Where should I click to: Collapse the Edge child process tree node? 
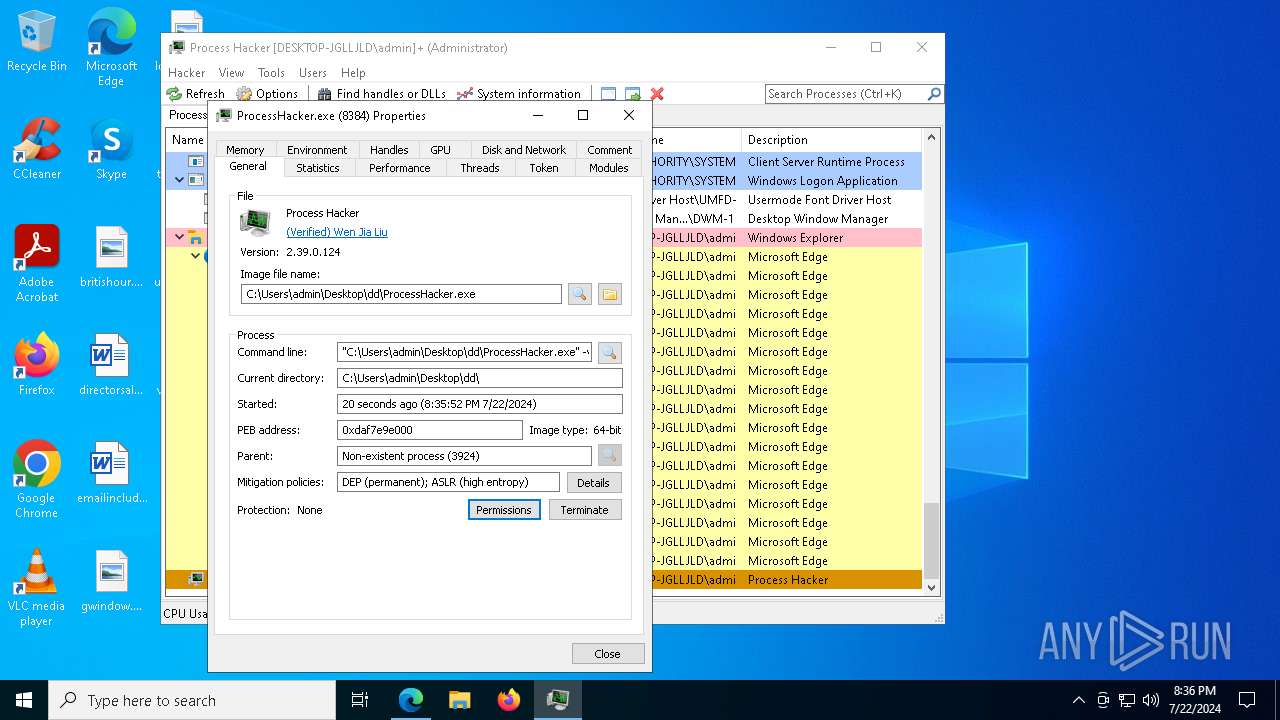(196, 256)
